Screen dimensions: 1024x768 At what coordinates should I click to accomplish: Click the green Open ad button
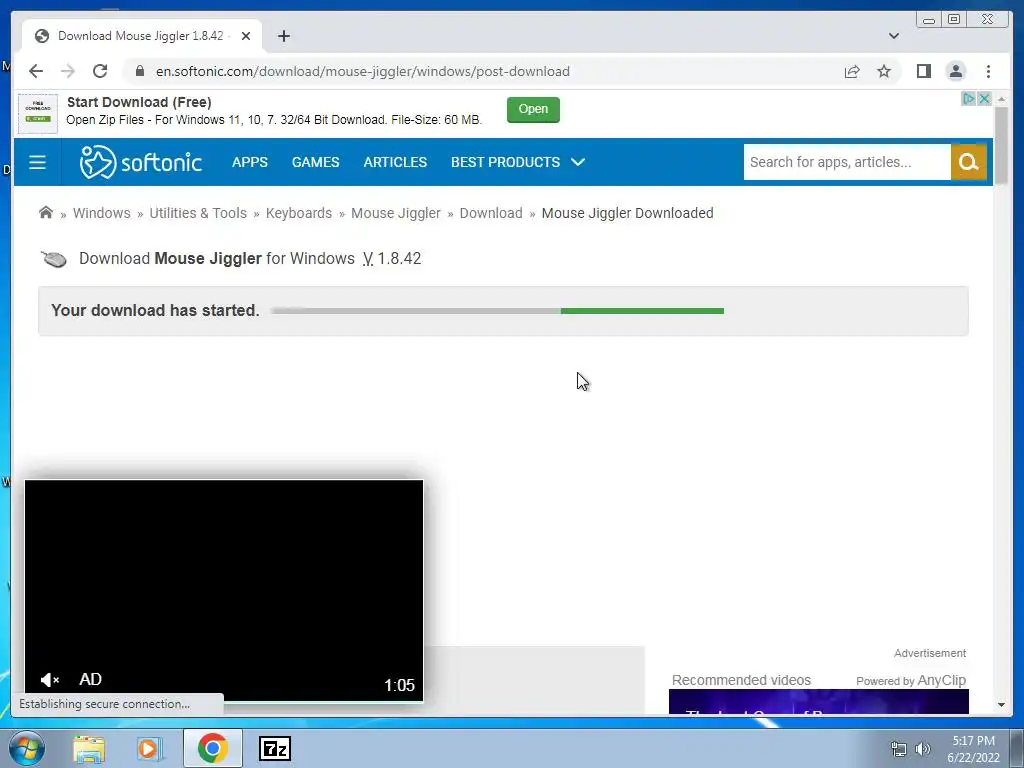tap(533, 109)
